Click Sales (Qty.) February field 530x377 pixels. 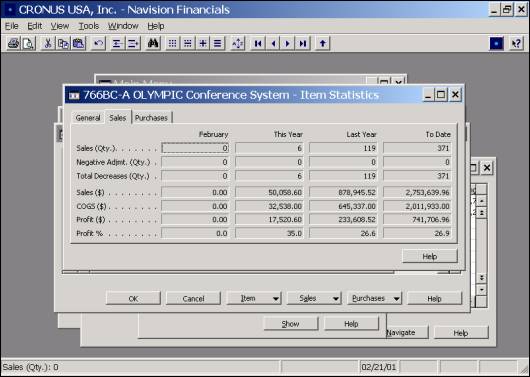point(195,148)
